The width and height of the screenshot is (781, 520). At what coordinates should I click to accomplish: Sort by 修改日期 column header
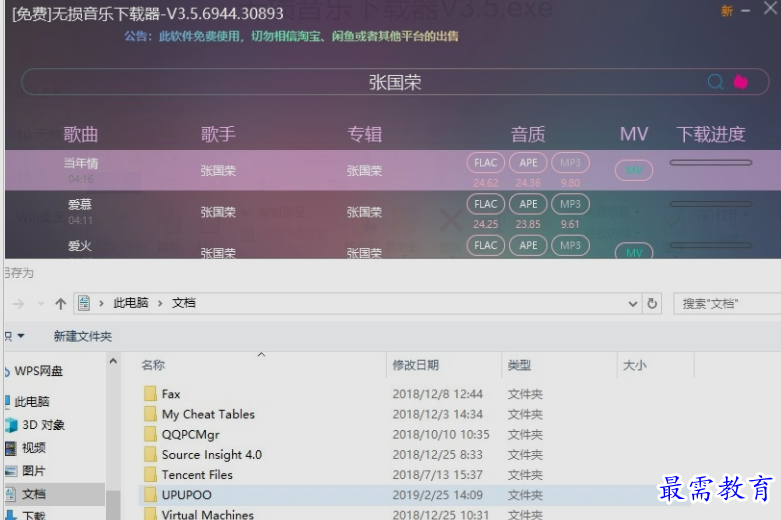tap(415, 365)
